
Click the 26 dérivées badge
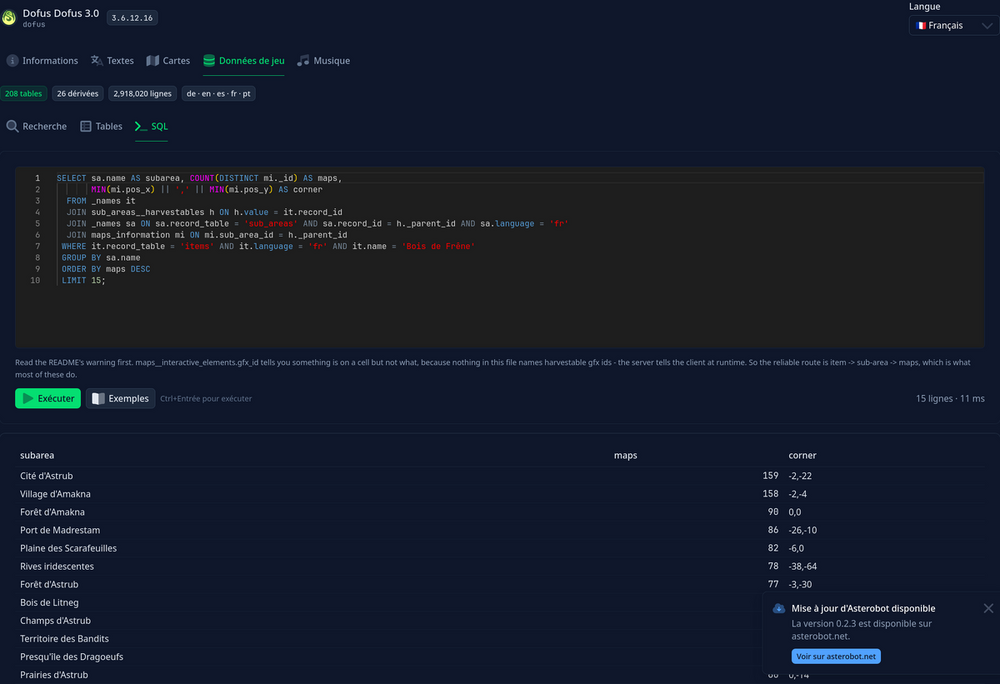(x=78, y=94)
